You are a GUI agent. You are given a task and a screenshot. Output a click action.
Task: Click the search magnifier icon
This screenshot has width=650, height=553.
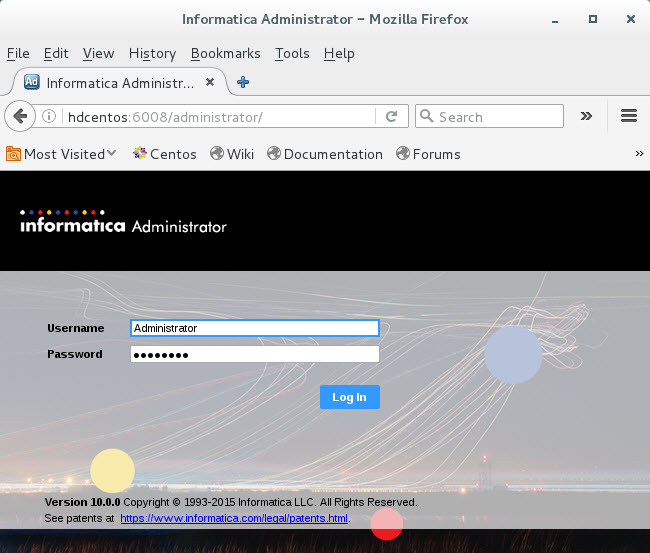point(426,116)
